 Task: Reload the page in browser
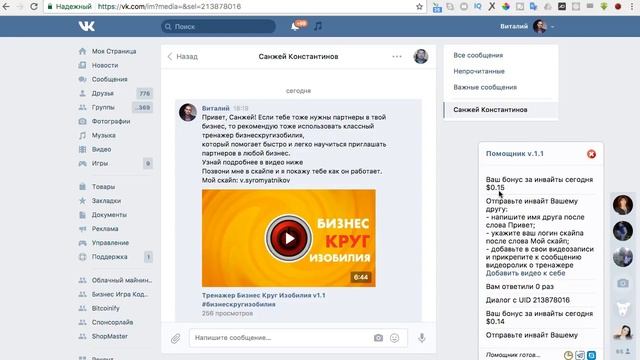pyautogui.click(x=34, y=7)
